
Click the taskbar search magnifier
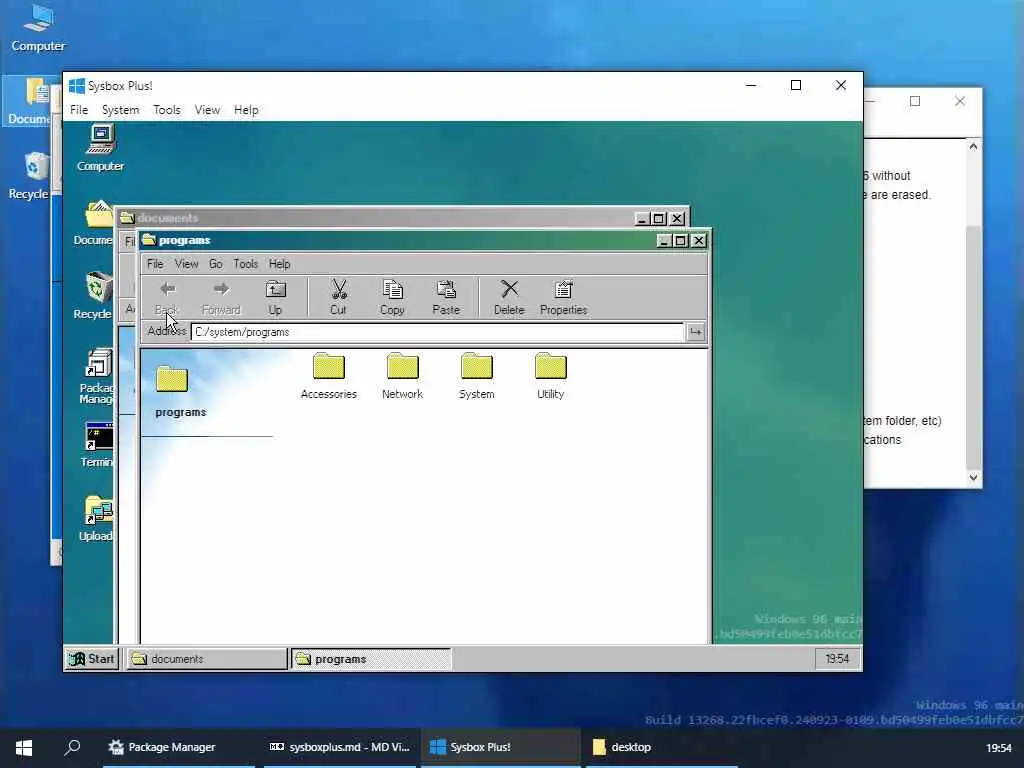(72, 747)
